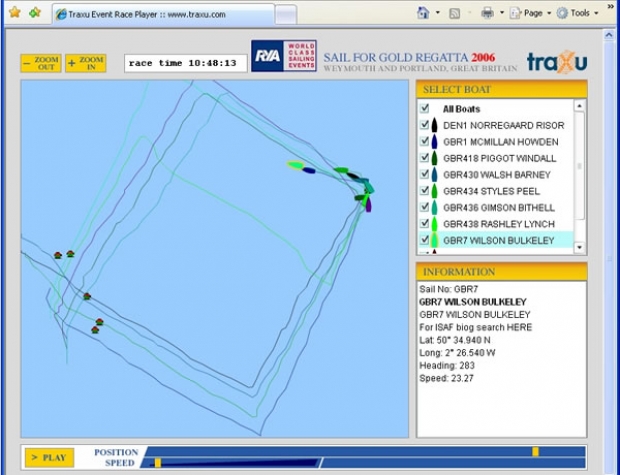
Task: Click the Zoom Out map button
Action: [41, 63]
